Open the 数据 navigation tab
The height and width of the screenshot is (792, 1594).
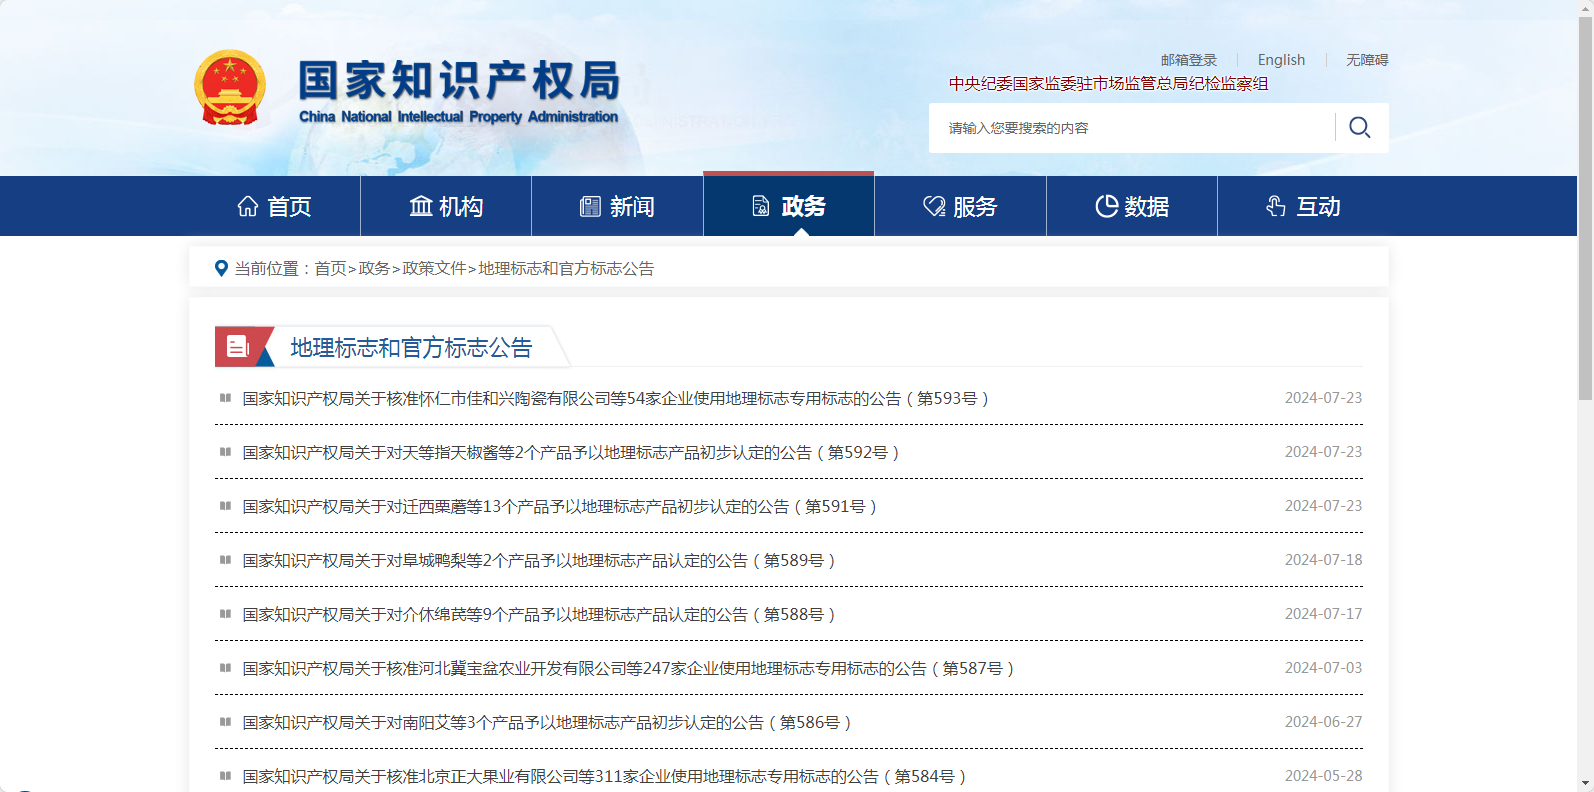pyautogui.click(x=1132, y=206)
